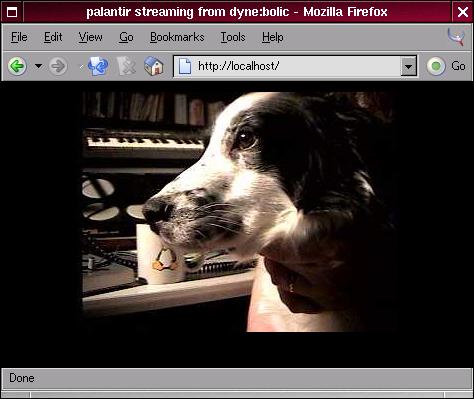
Task: Click the page icon in the address bar
Action: click(185, 66)
